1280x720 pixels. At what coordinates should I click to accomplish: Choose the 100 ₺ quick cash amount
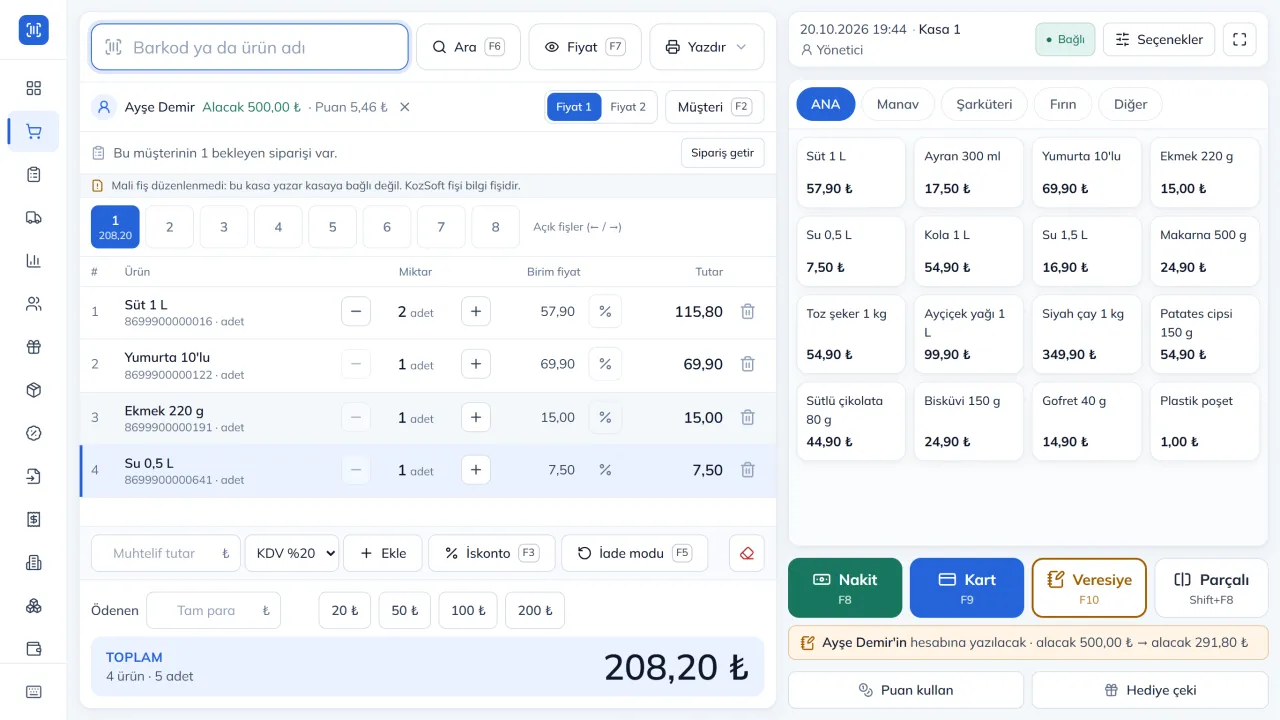coord(468,610)
